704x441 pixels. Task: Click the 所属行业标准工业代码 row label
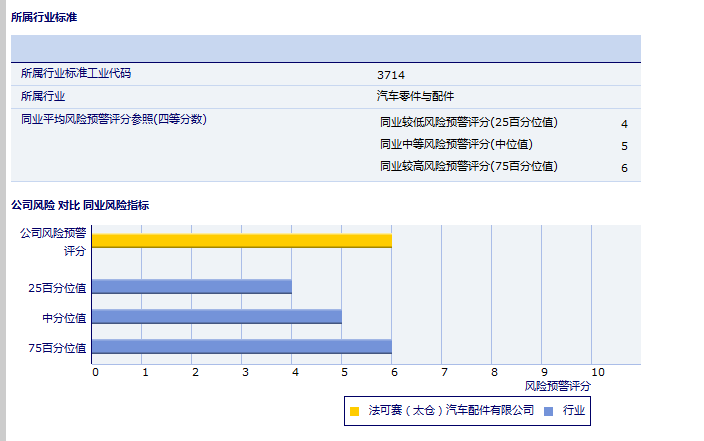76,73
